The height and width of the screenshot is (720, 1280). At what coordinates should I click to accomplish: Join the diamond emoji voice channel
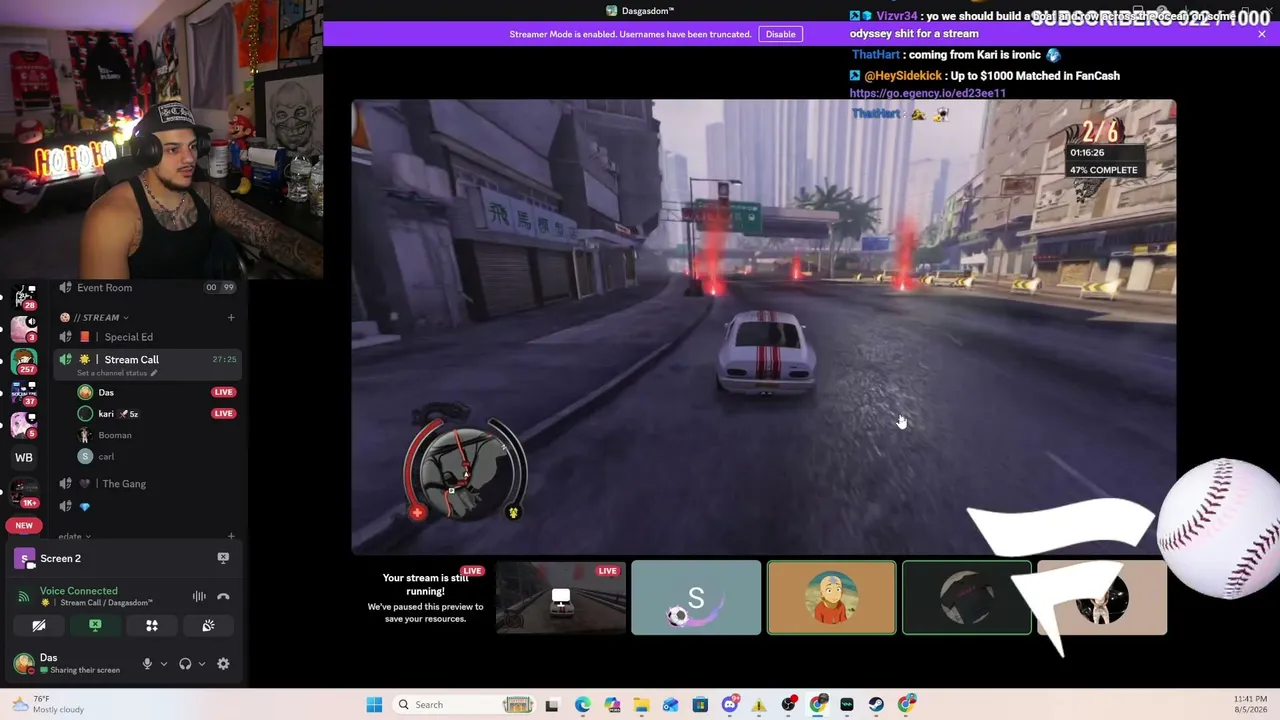click(147, 507)
